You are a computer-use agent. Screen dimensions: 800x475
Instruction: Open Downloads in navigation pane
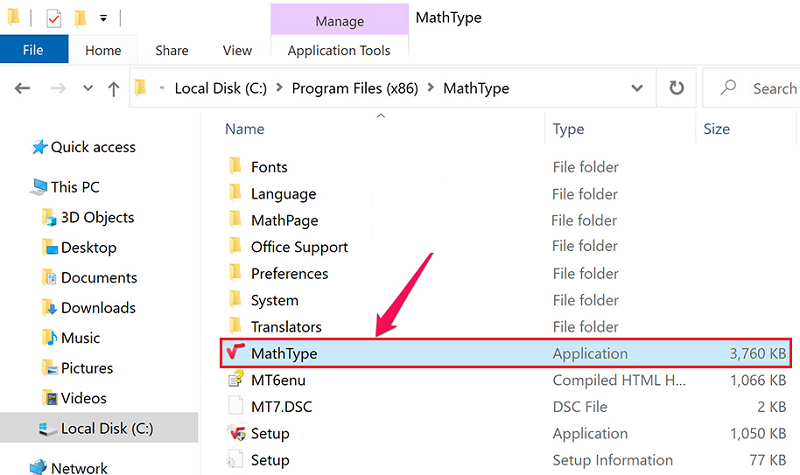[x=89, y=308]
